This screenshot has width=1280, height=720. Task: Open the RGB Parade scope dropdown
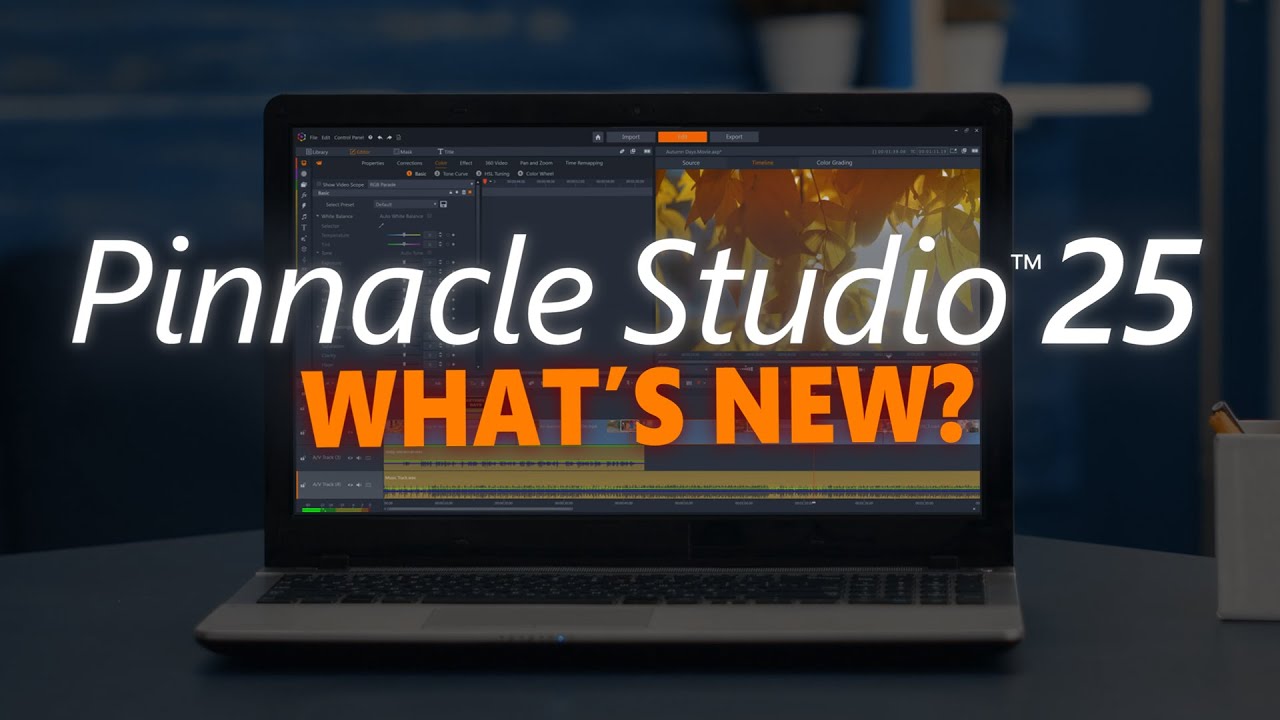pos(421,185)
